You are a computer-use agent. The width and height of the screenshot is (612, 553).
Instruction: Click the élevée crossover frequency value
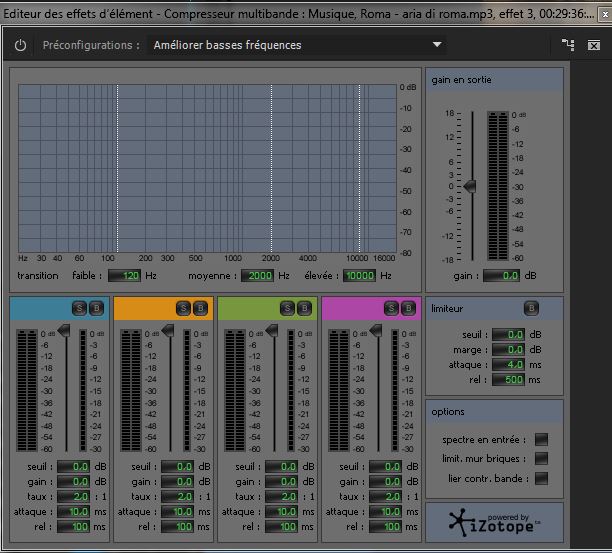pos(359,276)
